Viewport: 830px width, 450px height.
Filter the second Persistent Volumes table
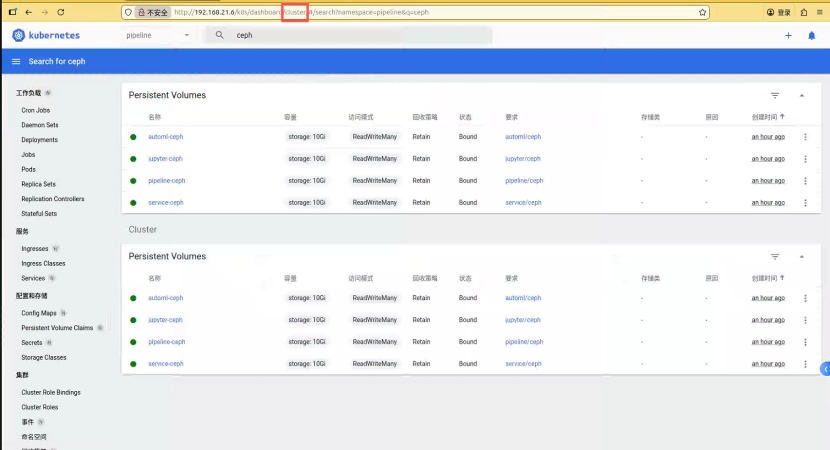[x=775, y=257]
